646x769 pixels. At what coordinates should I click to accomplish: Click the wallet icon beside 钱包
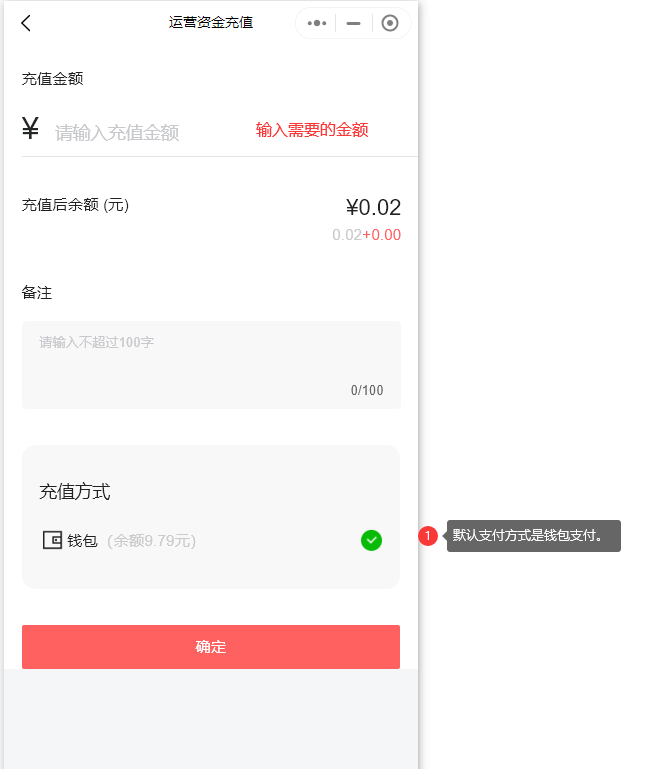point(52,540)
